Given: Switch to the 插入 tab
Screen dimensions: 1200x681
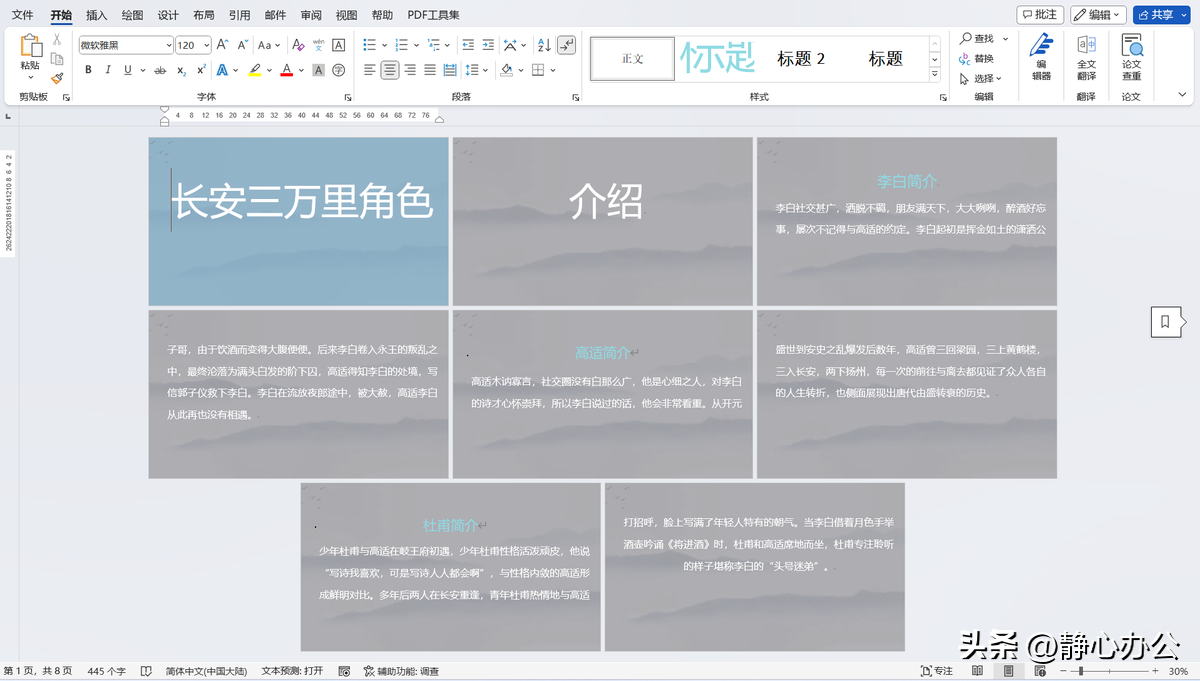Looking at the screenshot, I should 97,15.
